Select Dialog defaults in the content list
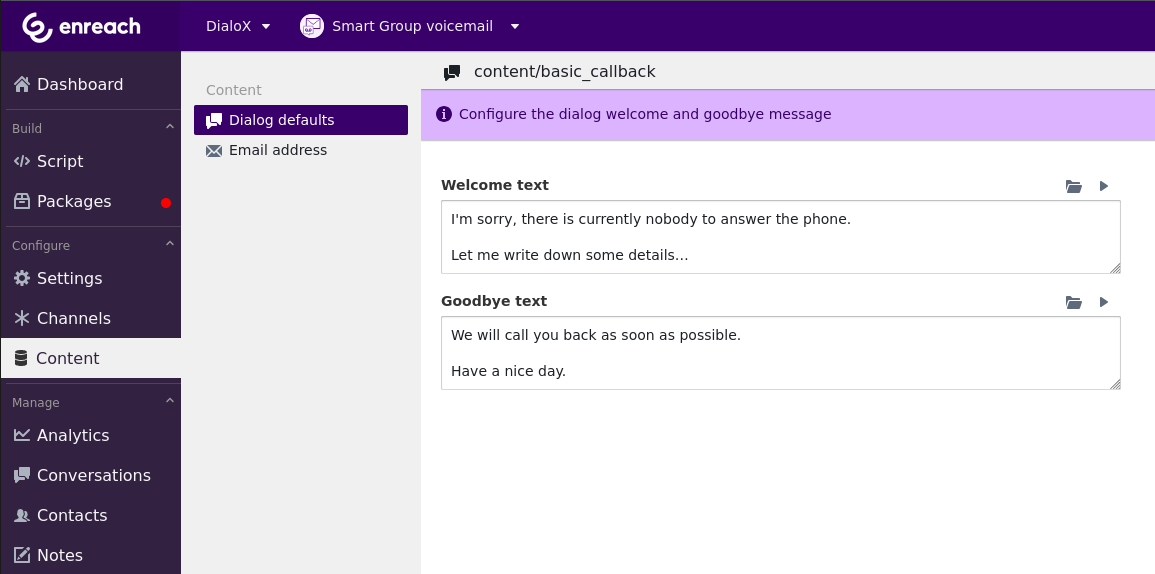This screenshot has height=574, width=1155. 301,120
